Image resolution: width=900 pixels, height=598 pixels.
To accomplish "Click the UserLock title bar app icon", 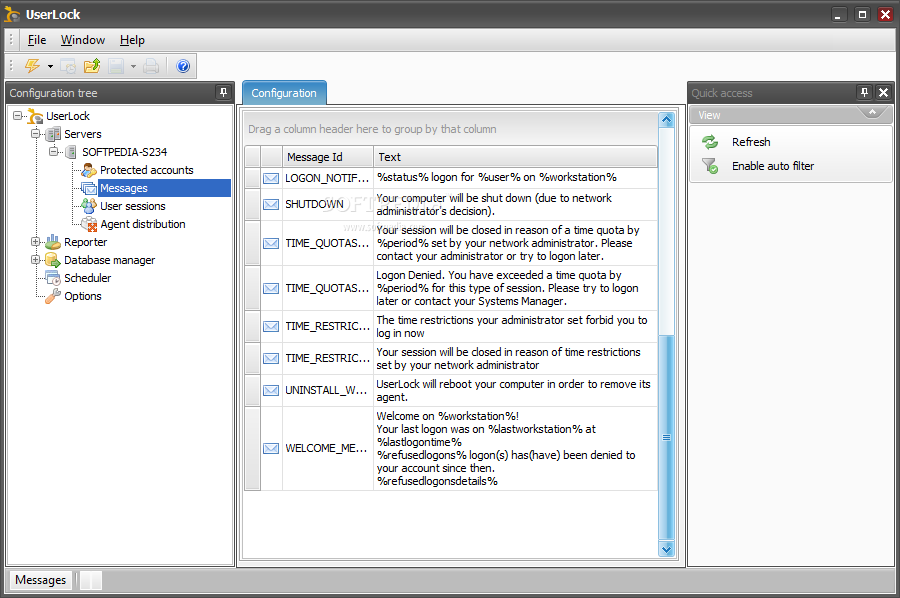I will 12,14.
